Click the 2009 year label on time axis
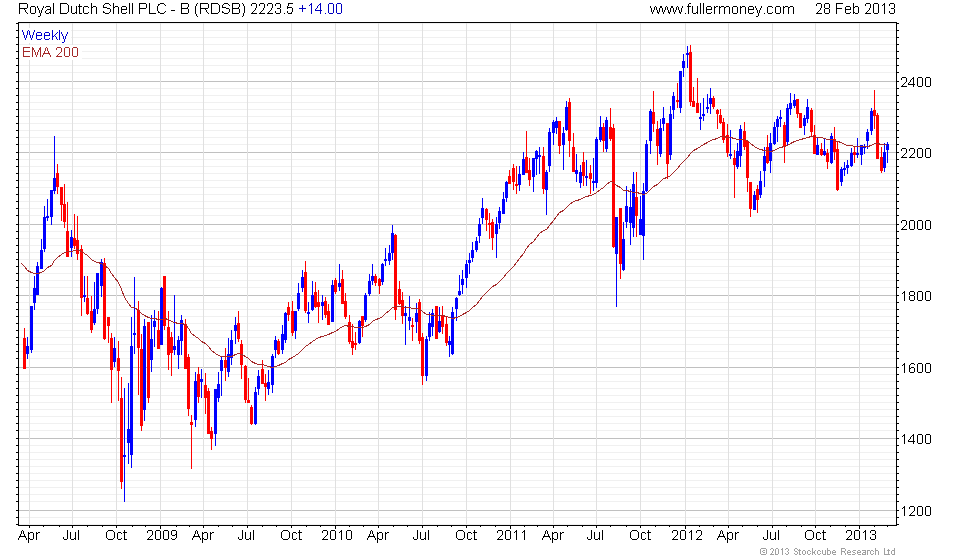 (162, 536)
